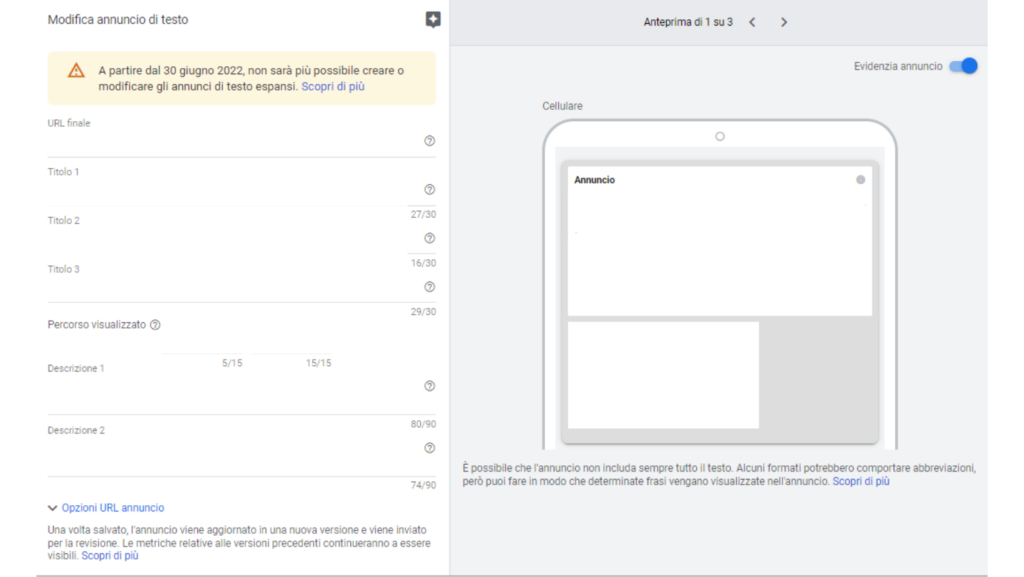
Task: Open Scopri di più link about revisions
Action: [110, 555]
